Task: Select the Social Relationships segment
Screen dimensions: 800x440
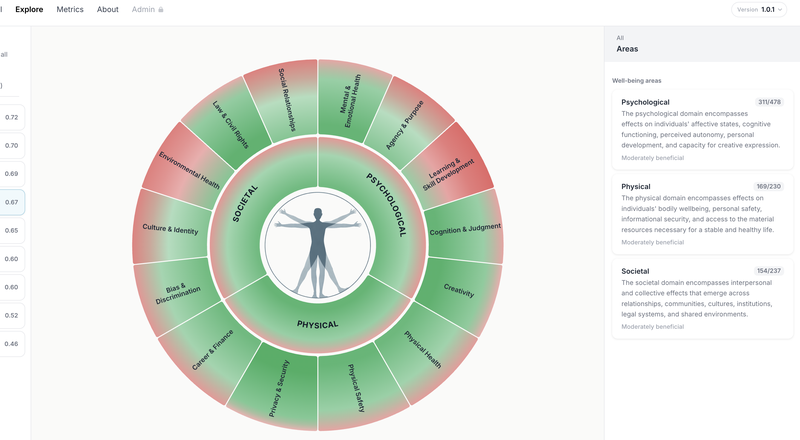Action: point(287,100)
